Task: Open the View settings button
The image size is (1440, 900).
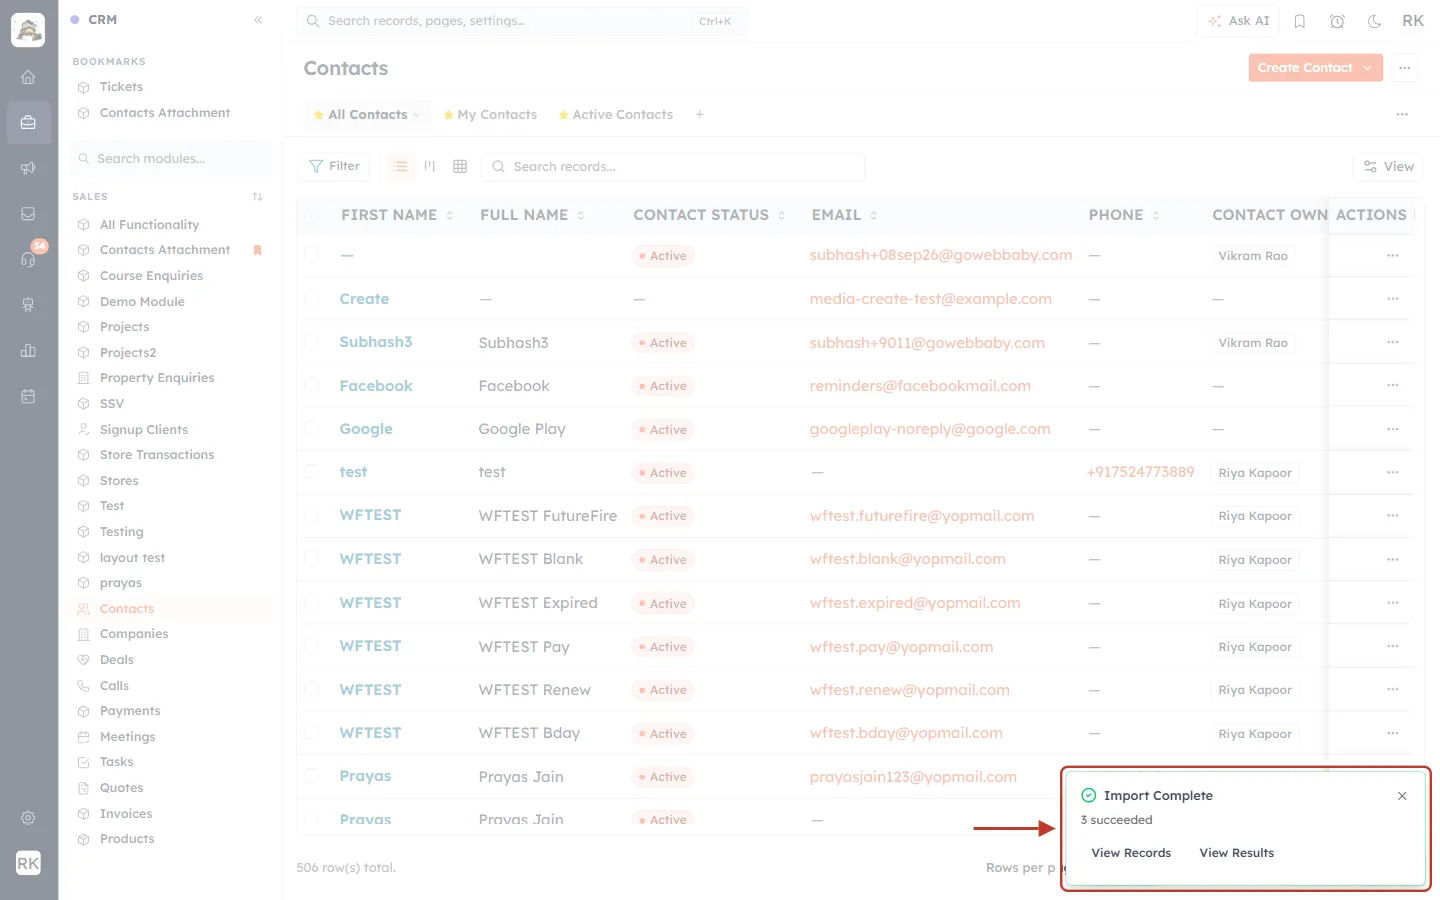Action: click(1388, 166)
